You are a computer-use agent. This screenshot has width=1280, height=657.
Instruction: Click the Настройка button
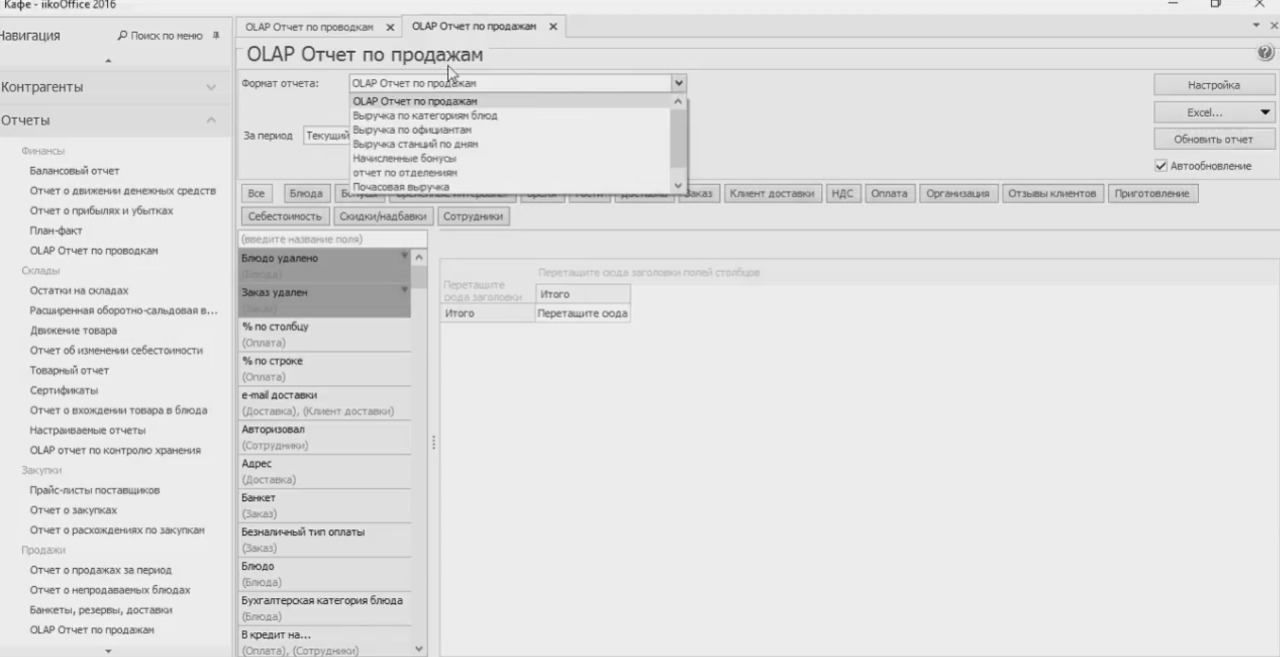click(1213, 84)
